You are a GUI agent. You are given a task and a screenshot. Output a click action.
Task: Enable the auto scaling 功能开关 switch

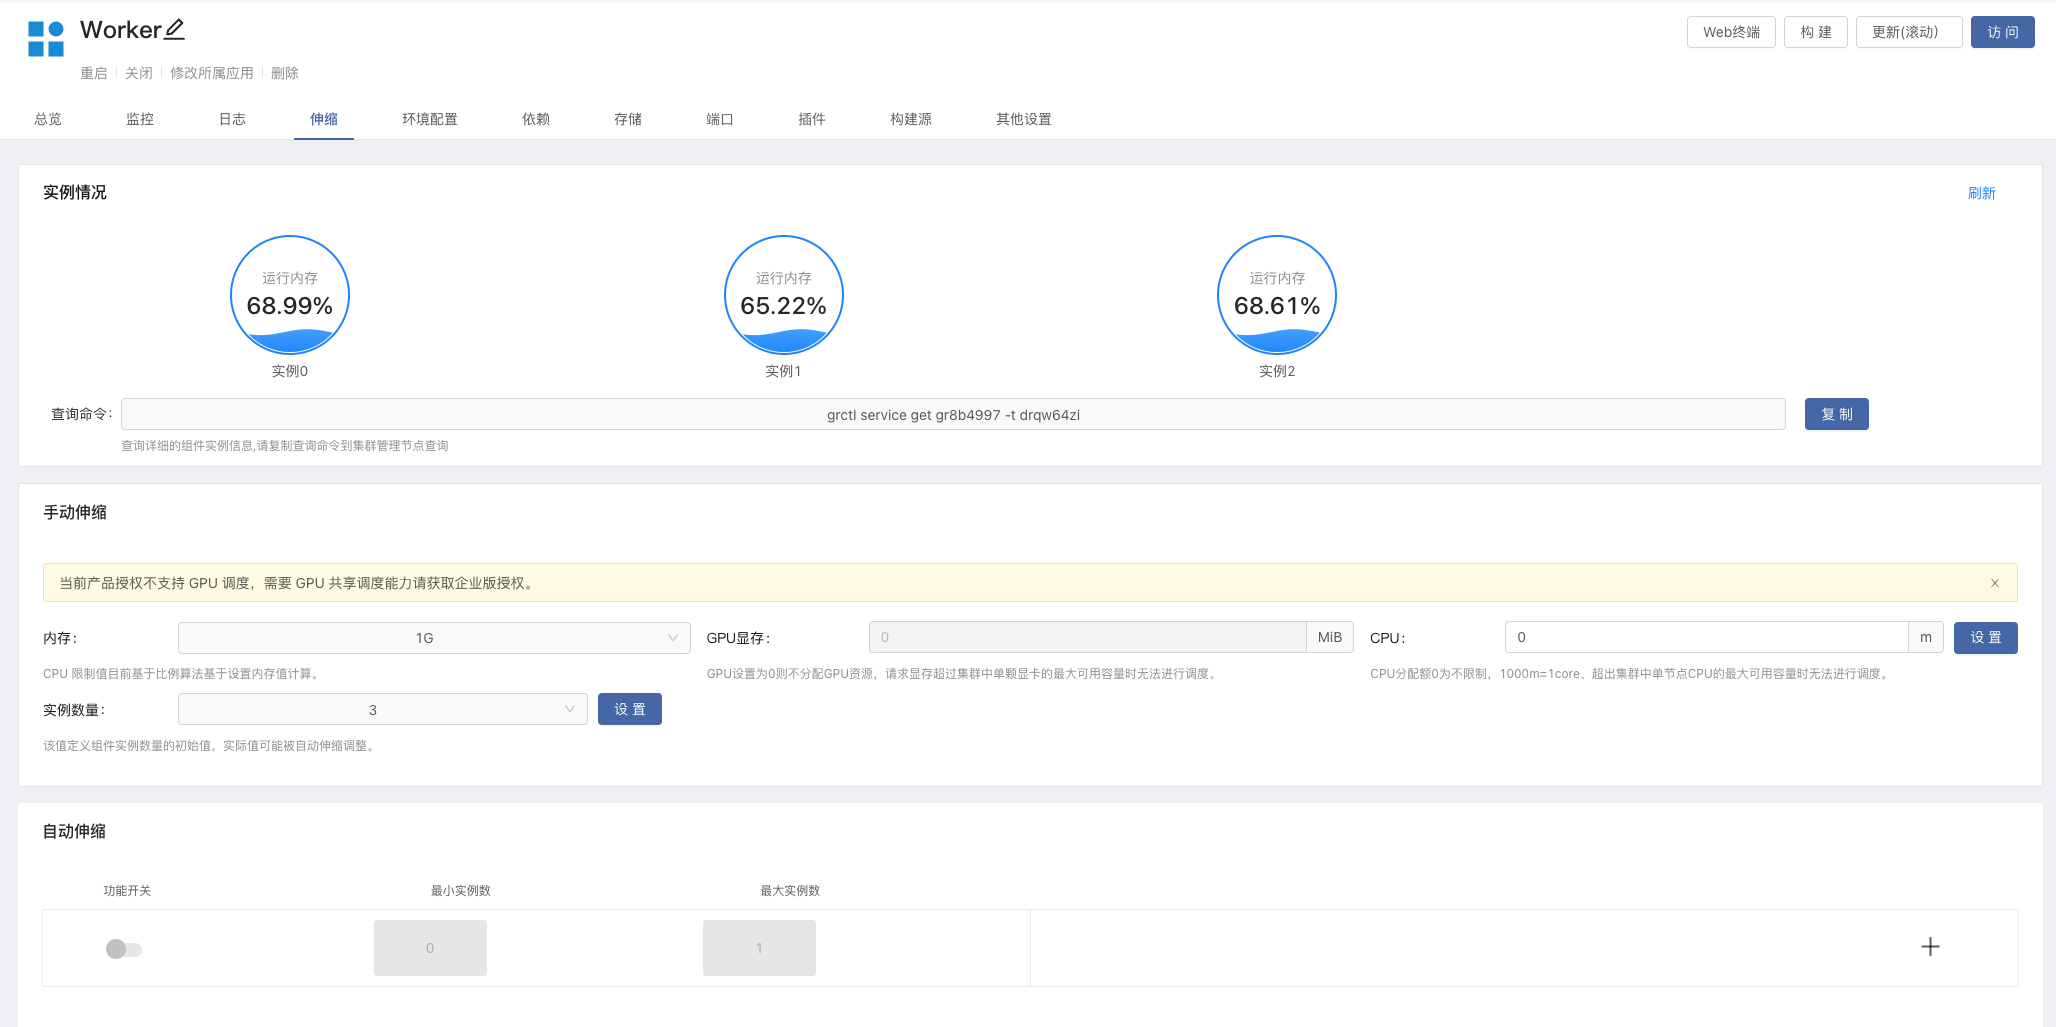pos(124,949)
